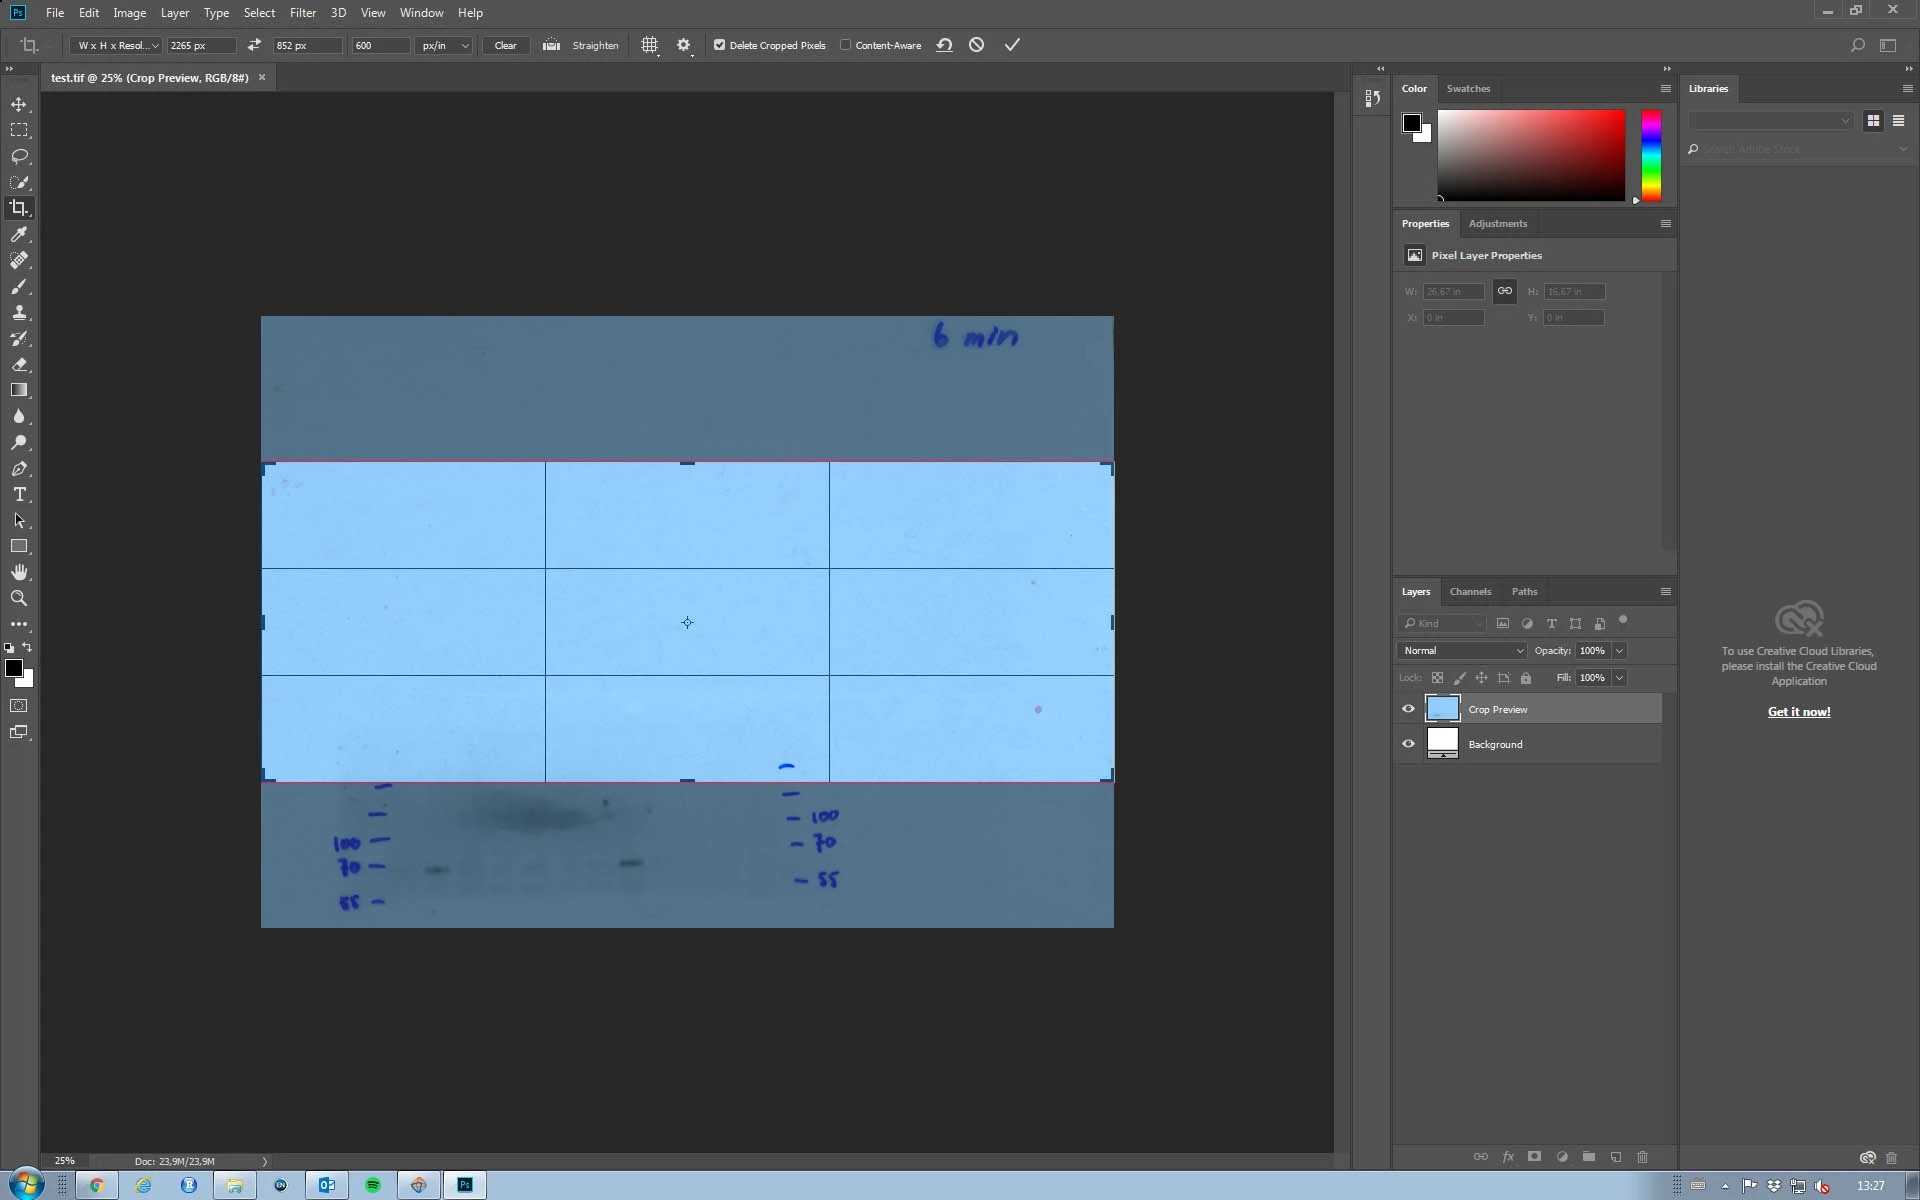Open the Normal blend mode dropdown
This screenshot has width=1920, height=1200.
tap(1462, 650)
